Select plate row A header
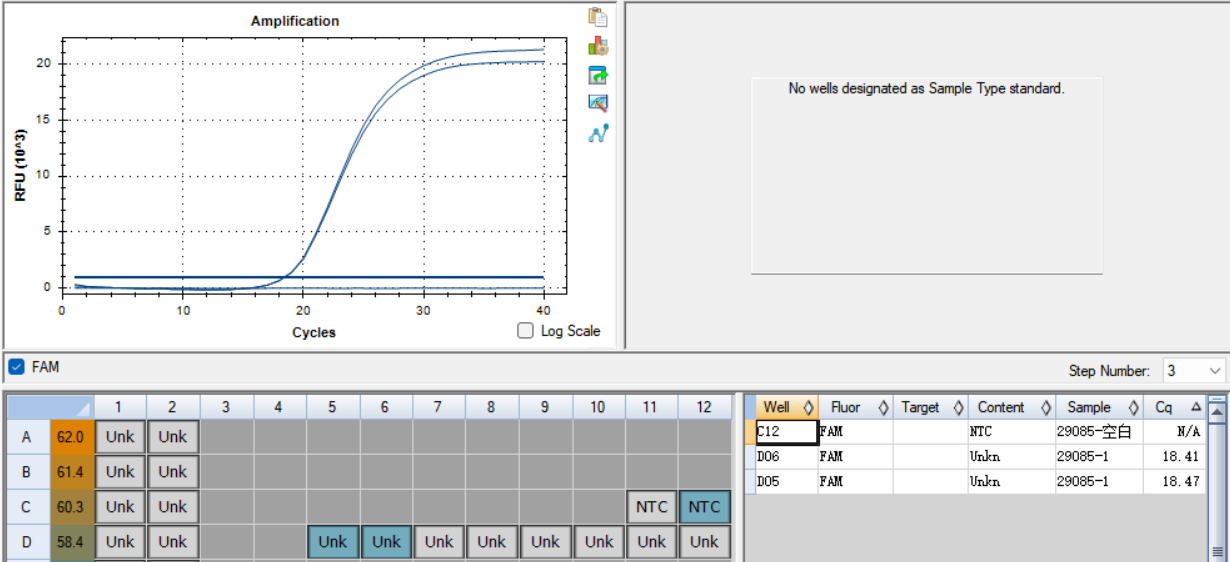Viewport: 1230px width, 562px height. click(x=28, y=437)
